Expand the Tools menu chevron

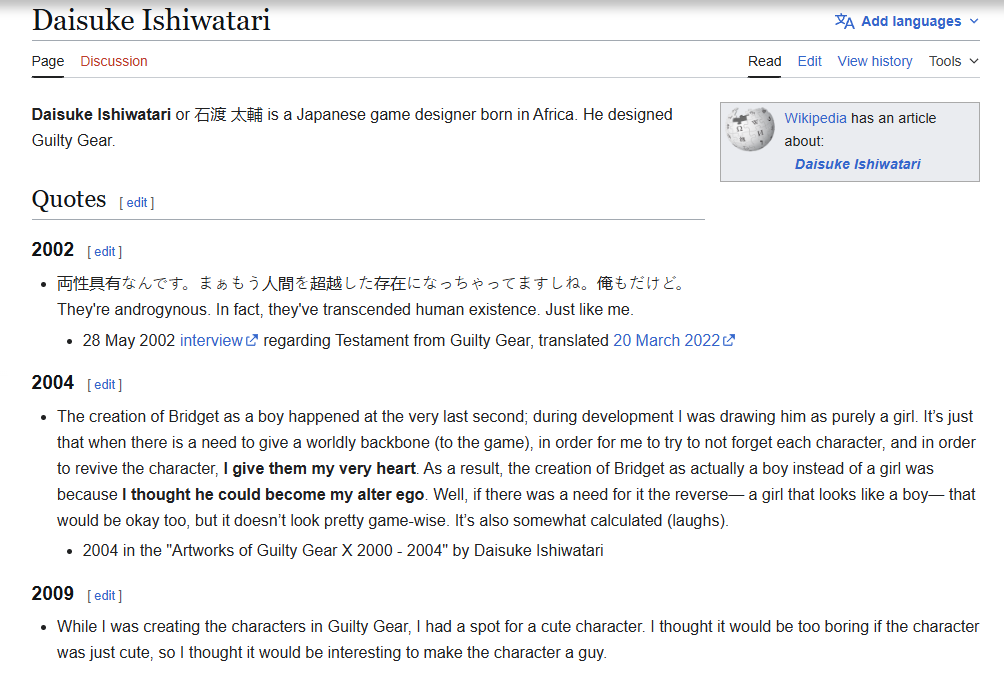(974, 61)
